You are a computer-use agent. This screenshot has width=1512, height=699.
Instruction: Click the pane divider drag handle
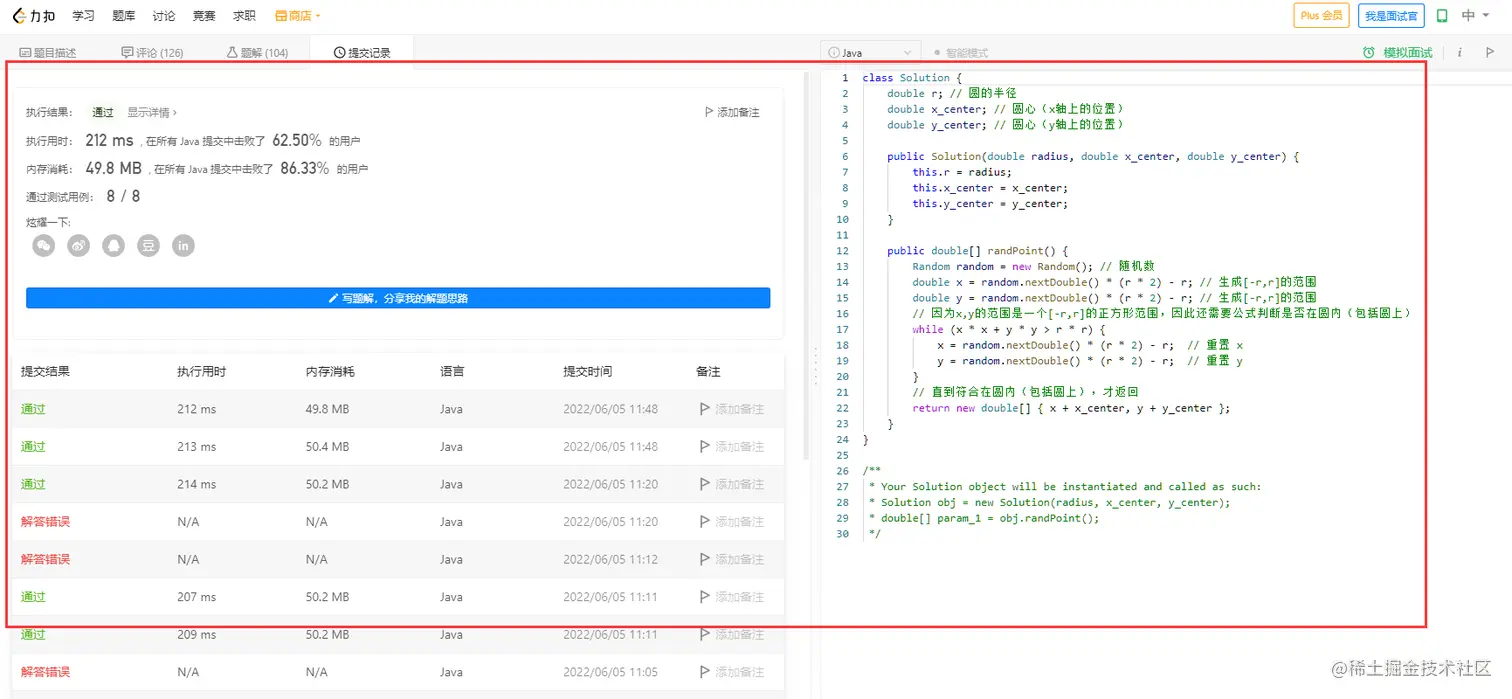pos(814,365)
